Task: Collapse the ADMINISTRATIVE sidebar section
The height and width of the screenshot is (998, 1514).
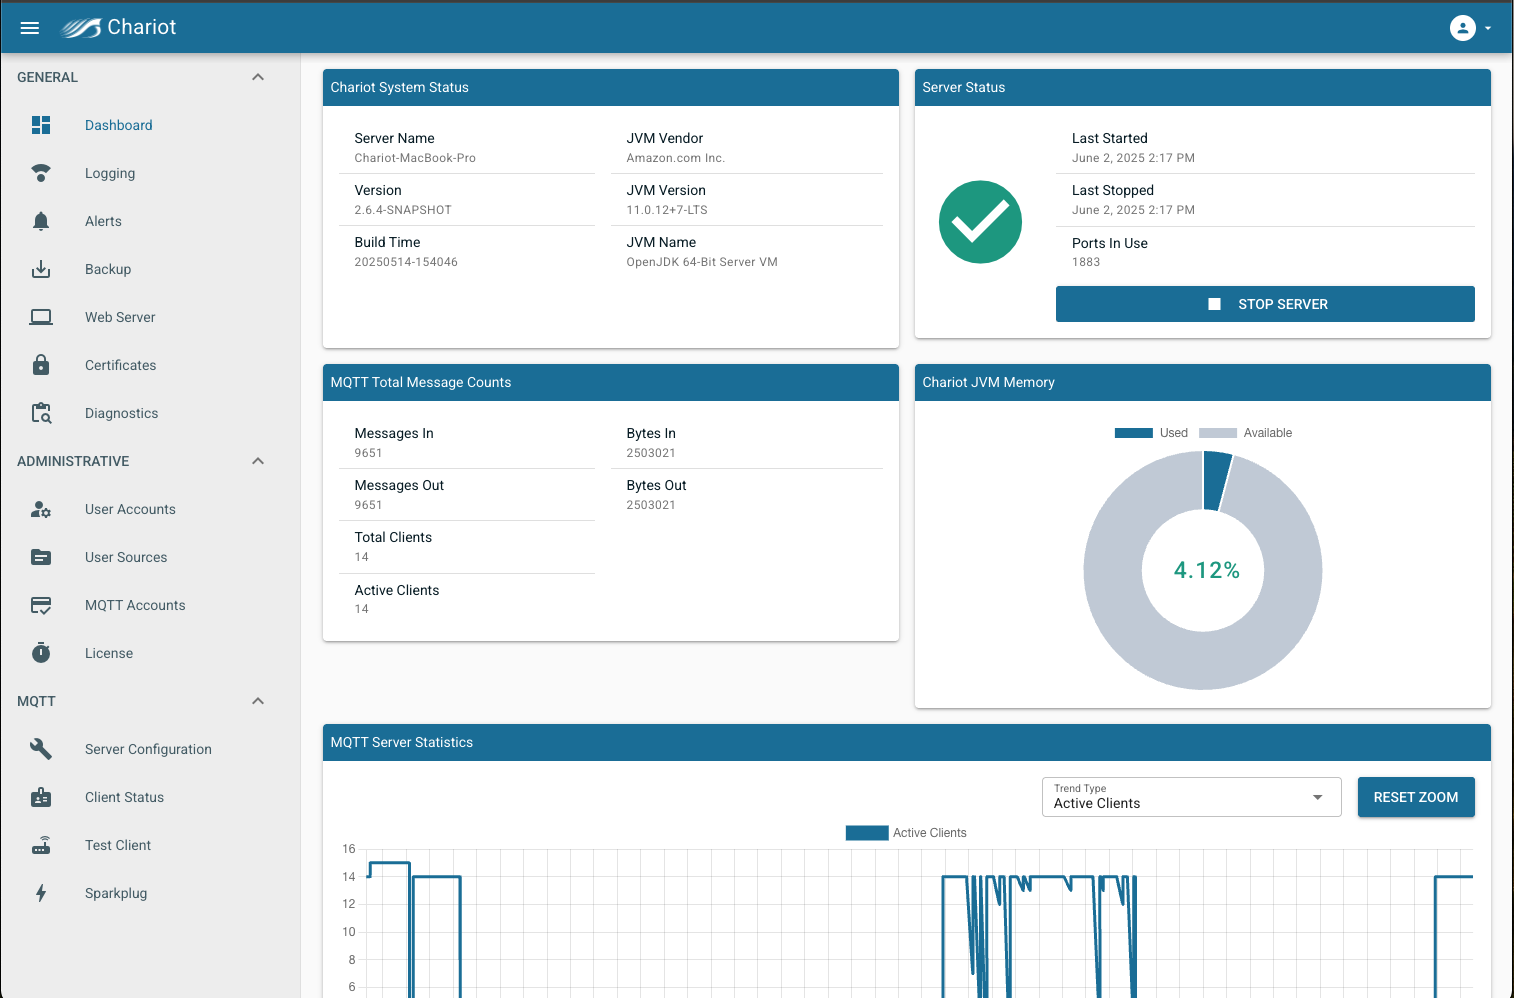Action: pyautogui.click(x=258, y=461)
